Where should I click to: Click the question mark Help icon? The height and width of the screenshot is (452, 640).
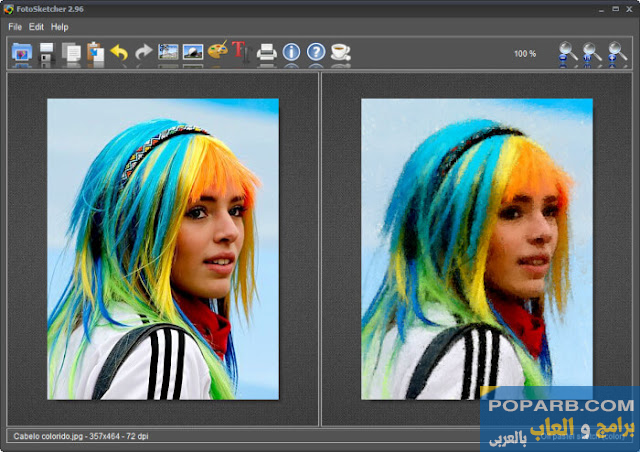316,52
